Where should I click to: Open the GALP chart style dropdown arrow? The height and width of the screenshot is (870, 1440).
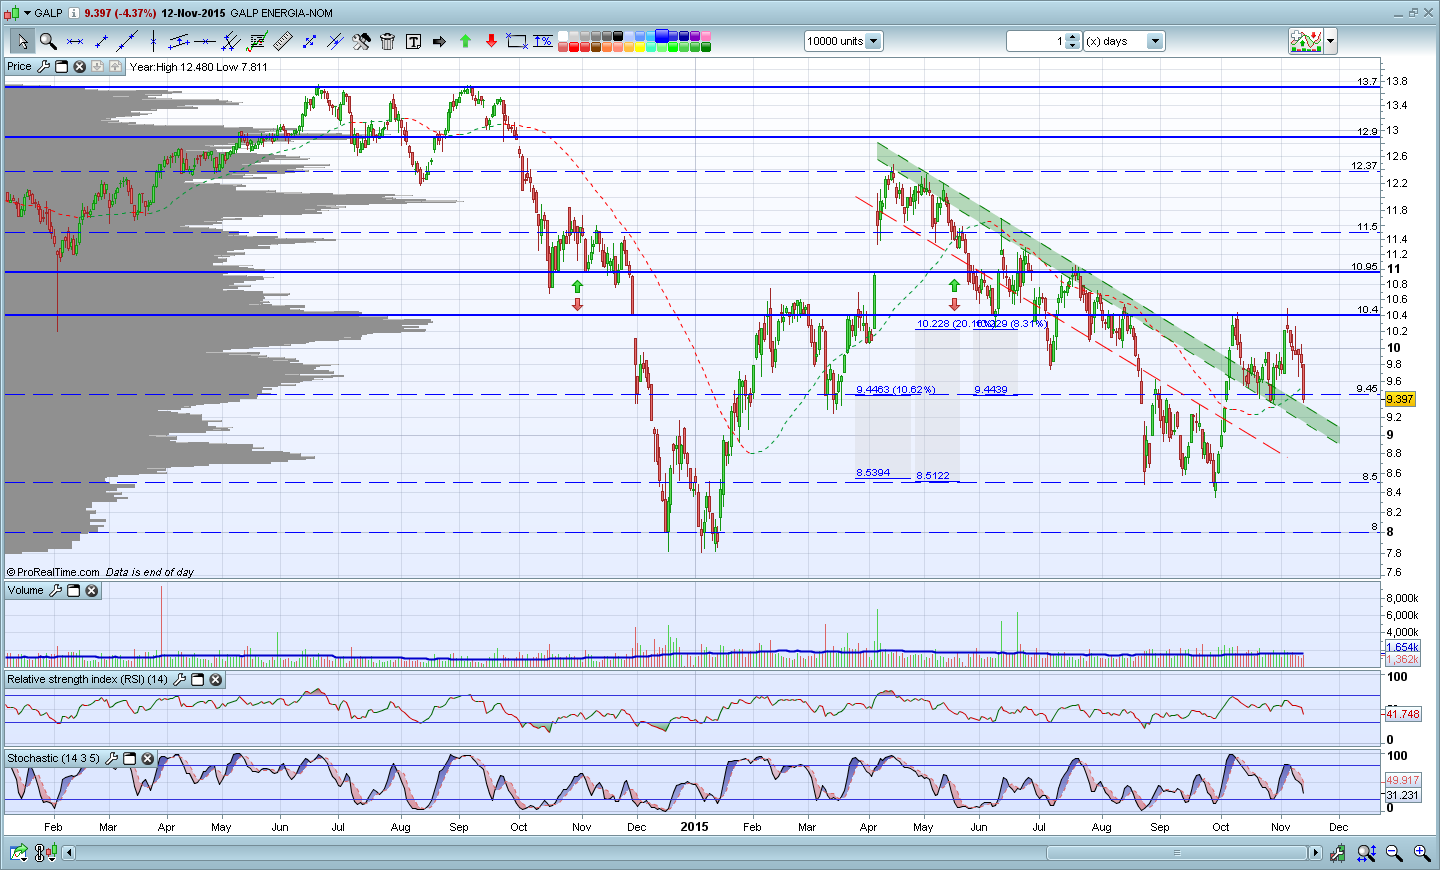[27, 13]
